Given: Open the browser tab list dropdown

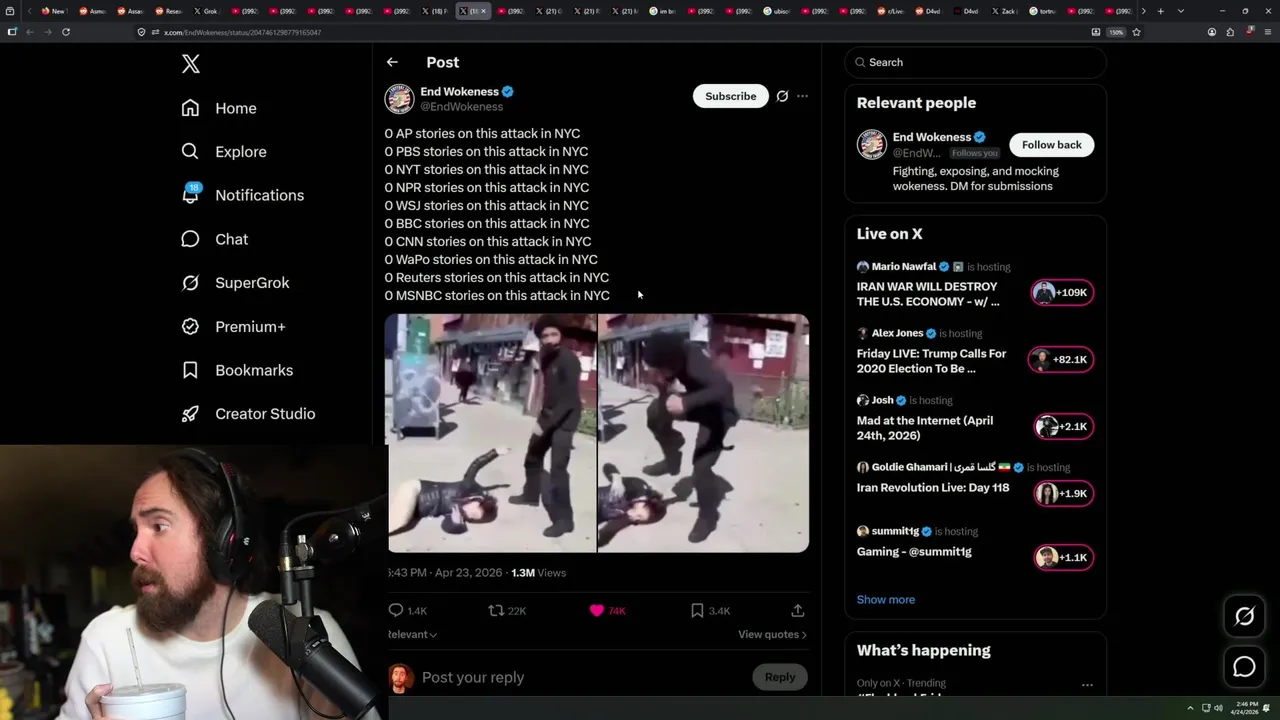Looking at the screenshot, I should tap(1181, 11).
